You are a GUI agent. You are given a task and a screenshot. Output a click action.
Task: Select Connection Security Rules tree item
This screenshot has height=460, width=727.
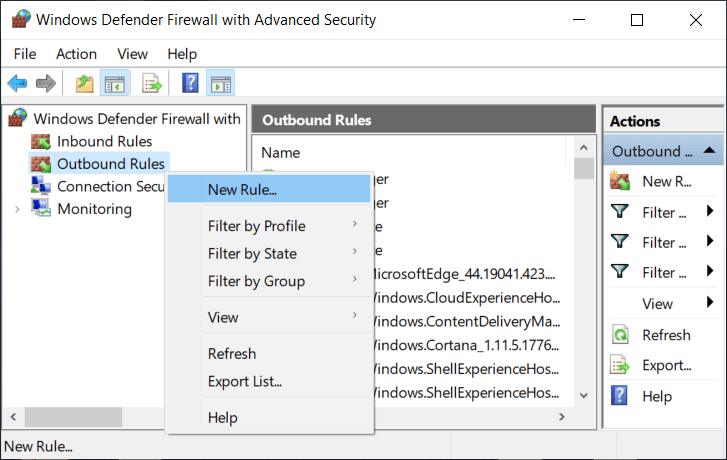111,186
